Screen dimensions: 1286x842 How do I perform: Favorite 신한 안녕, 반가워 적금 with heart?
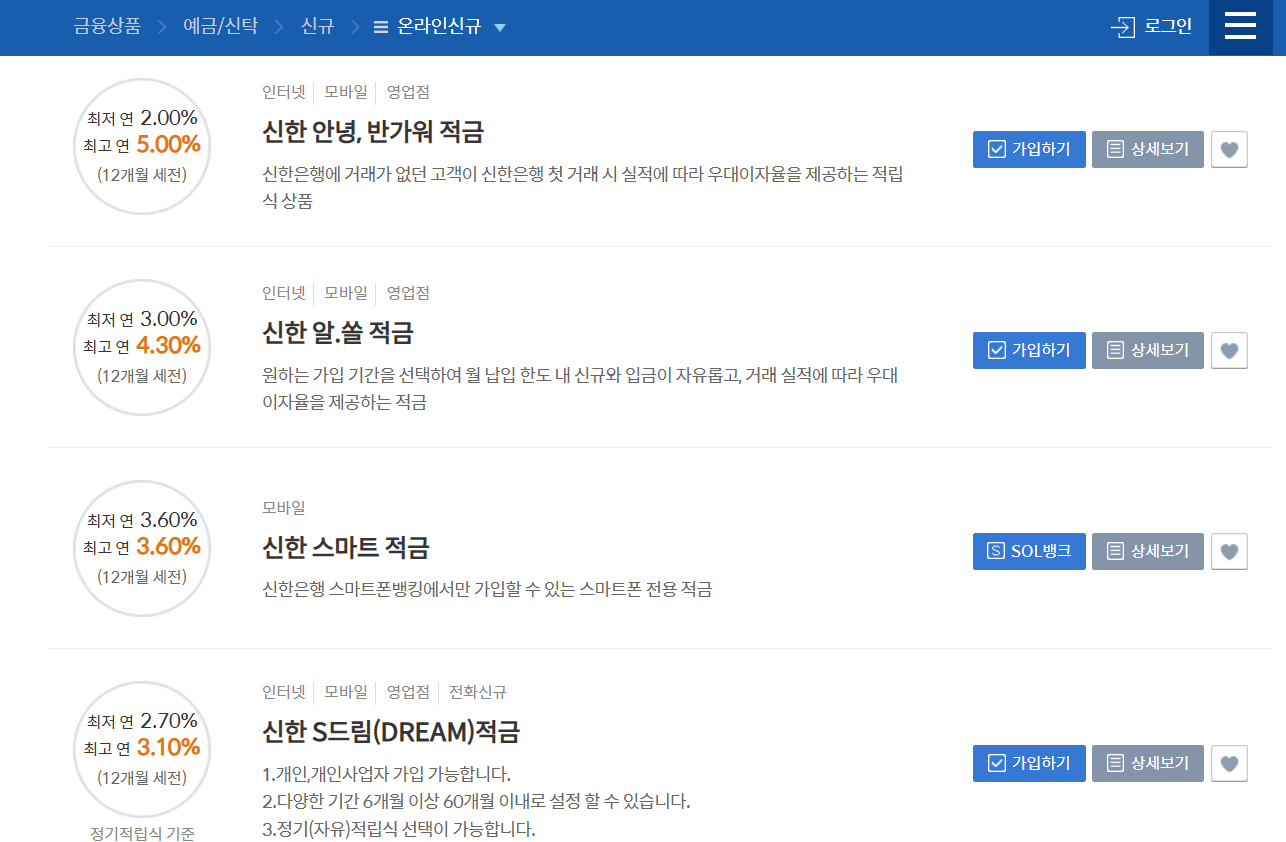1230,150
